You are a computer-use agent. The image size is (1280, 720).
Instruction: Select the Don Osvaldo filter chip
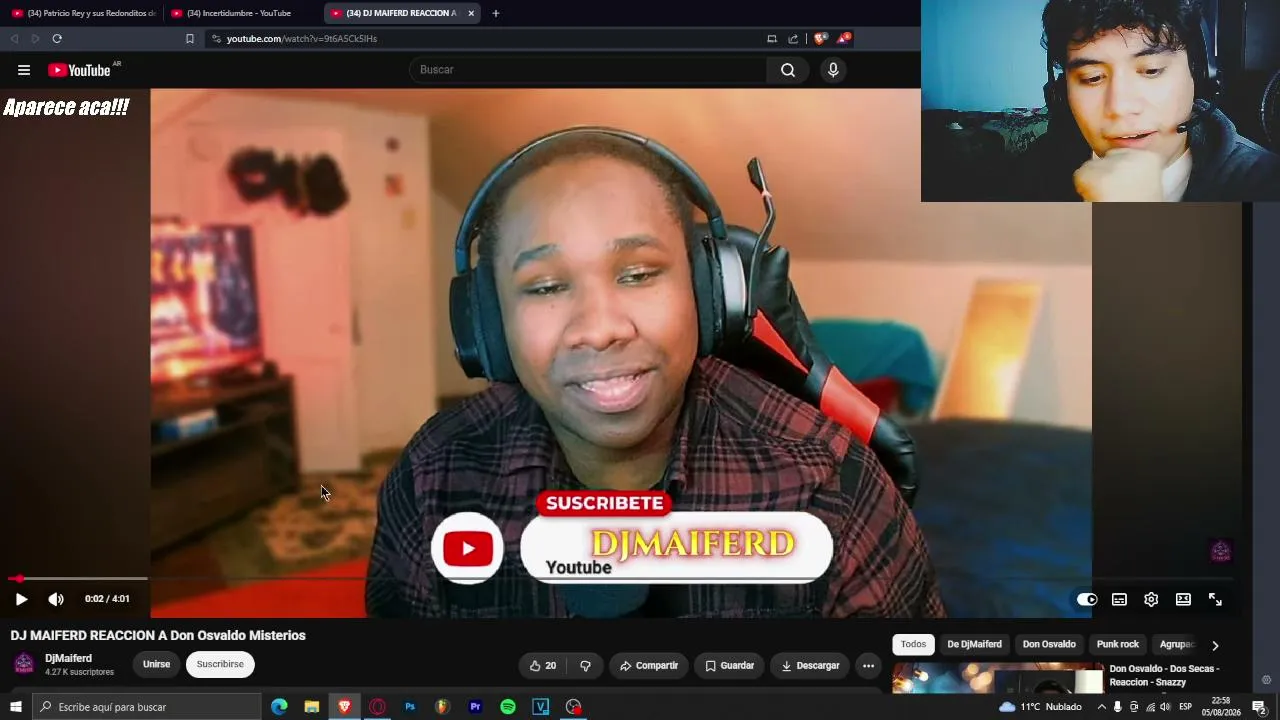(1049, 645)
